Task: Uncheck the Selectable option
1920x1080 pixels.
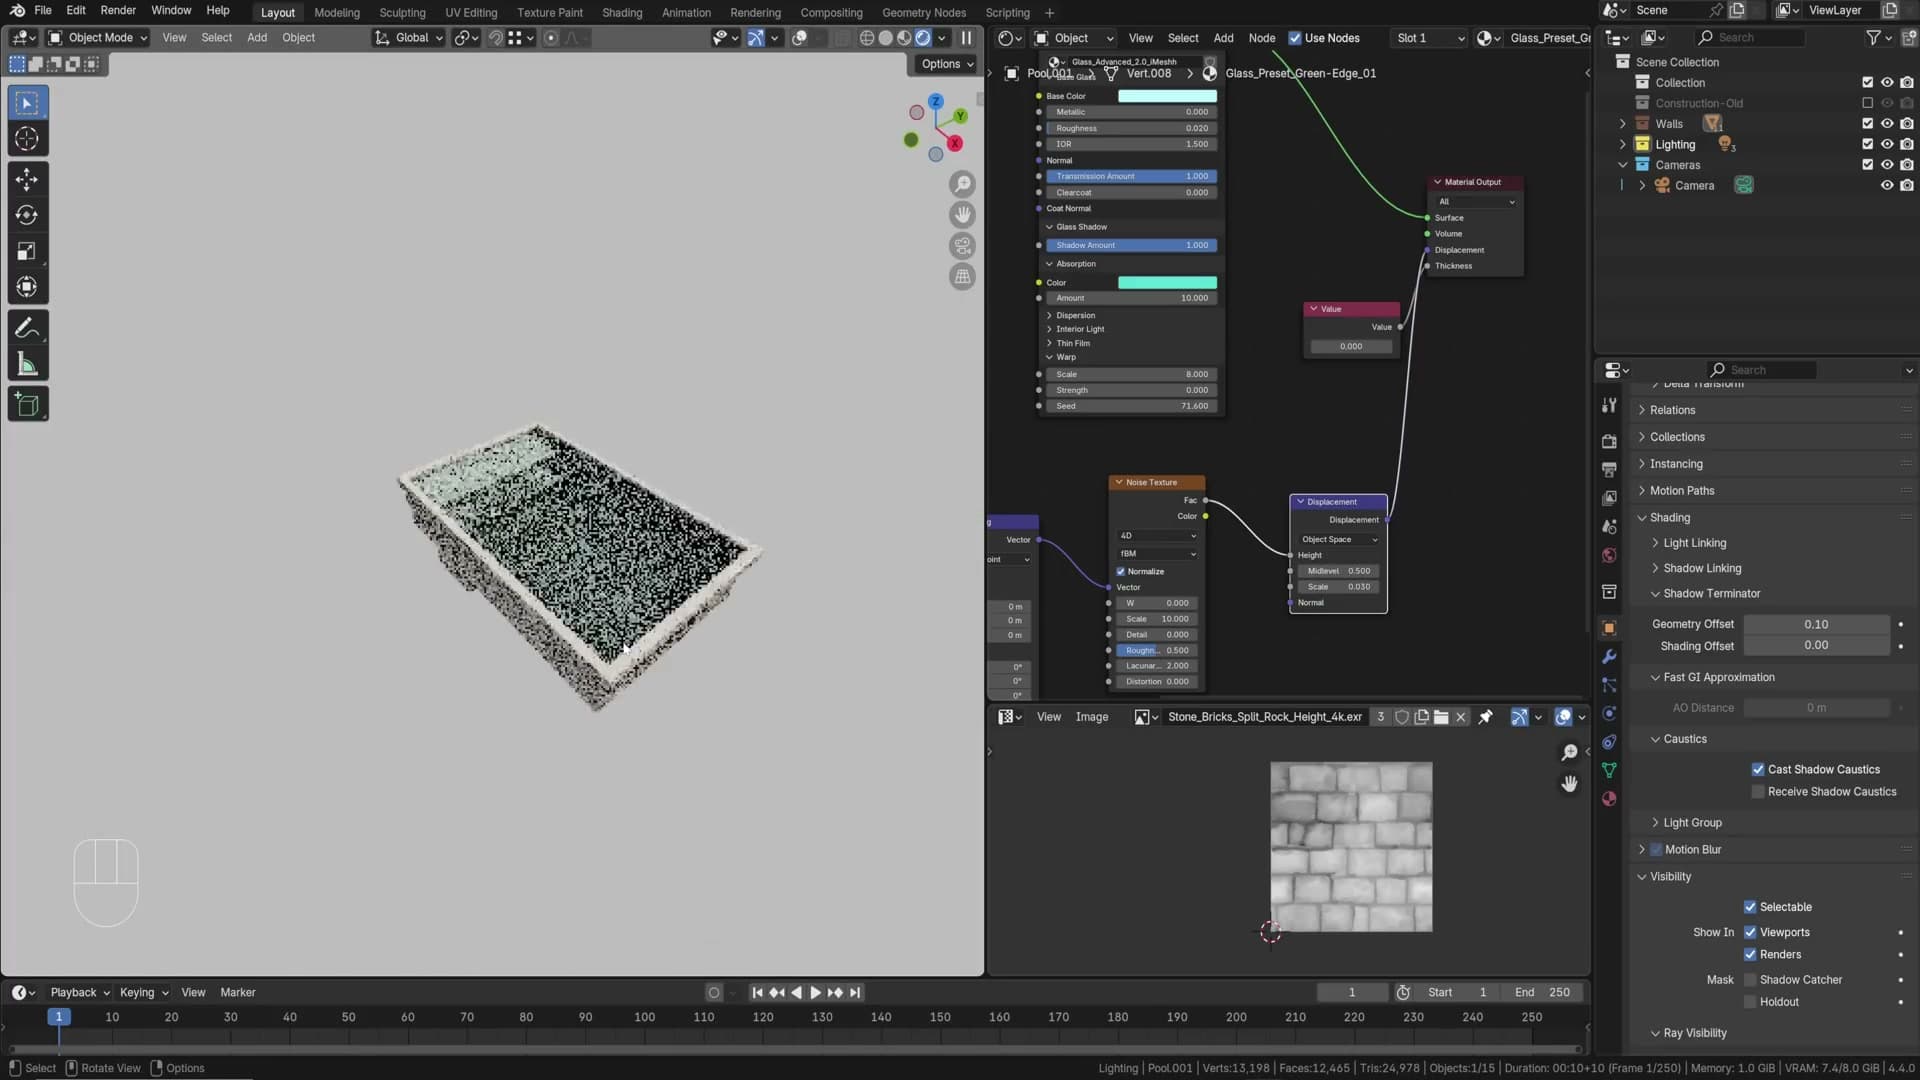Action: pos(1750,908)
